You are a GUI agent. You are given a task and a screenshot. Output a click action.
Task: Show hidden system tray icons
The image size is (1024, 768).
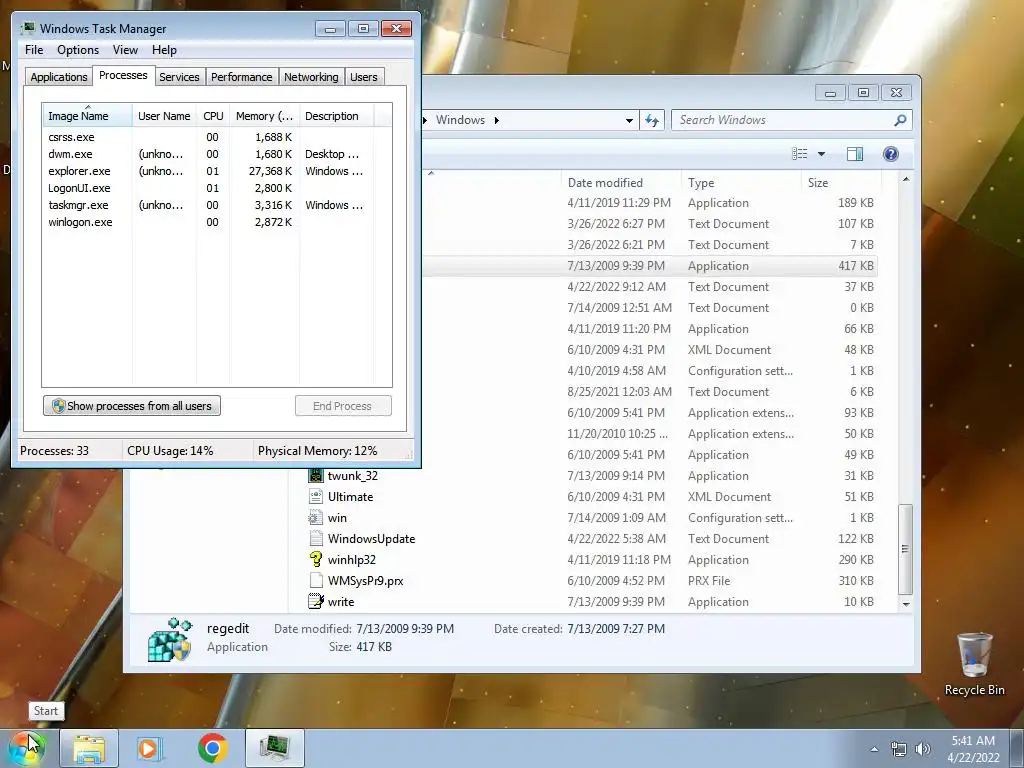874,749
